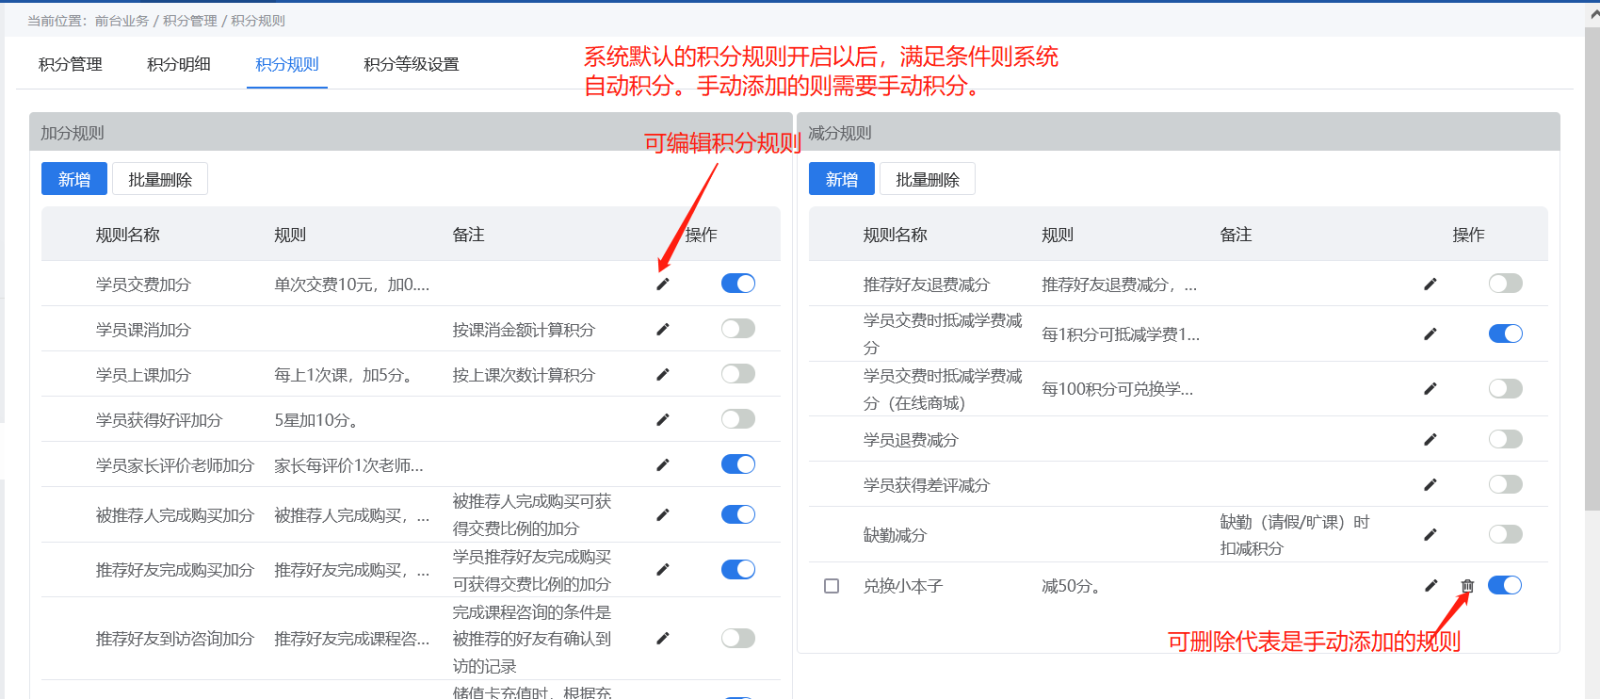Switch to the 积分管理 tab
The image size is (1600, 699).
click(x=70, y=64)
